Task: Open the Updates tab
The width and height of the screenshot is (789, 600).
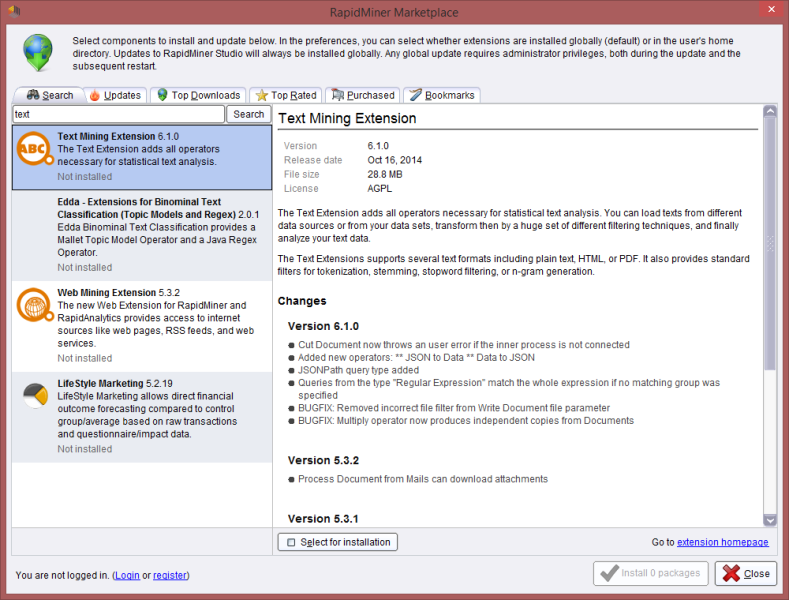Action: (116, 95)
